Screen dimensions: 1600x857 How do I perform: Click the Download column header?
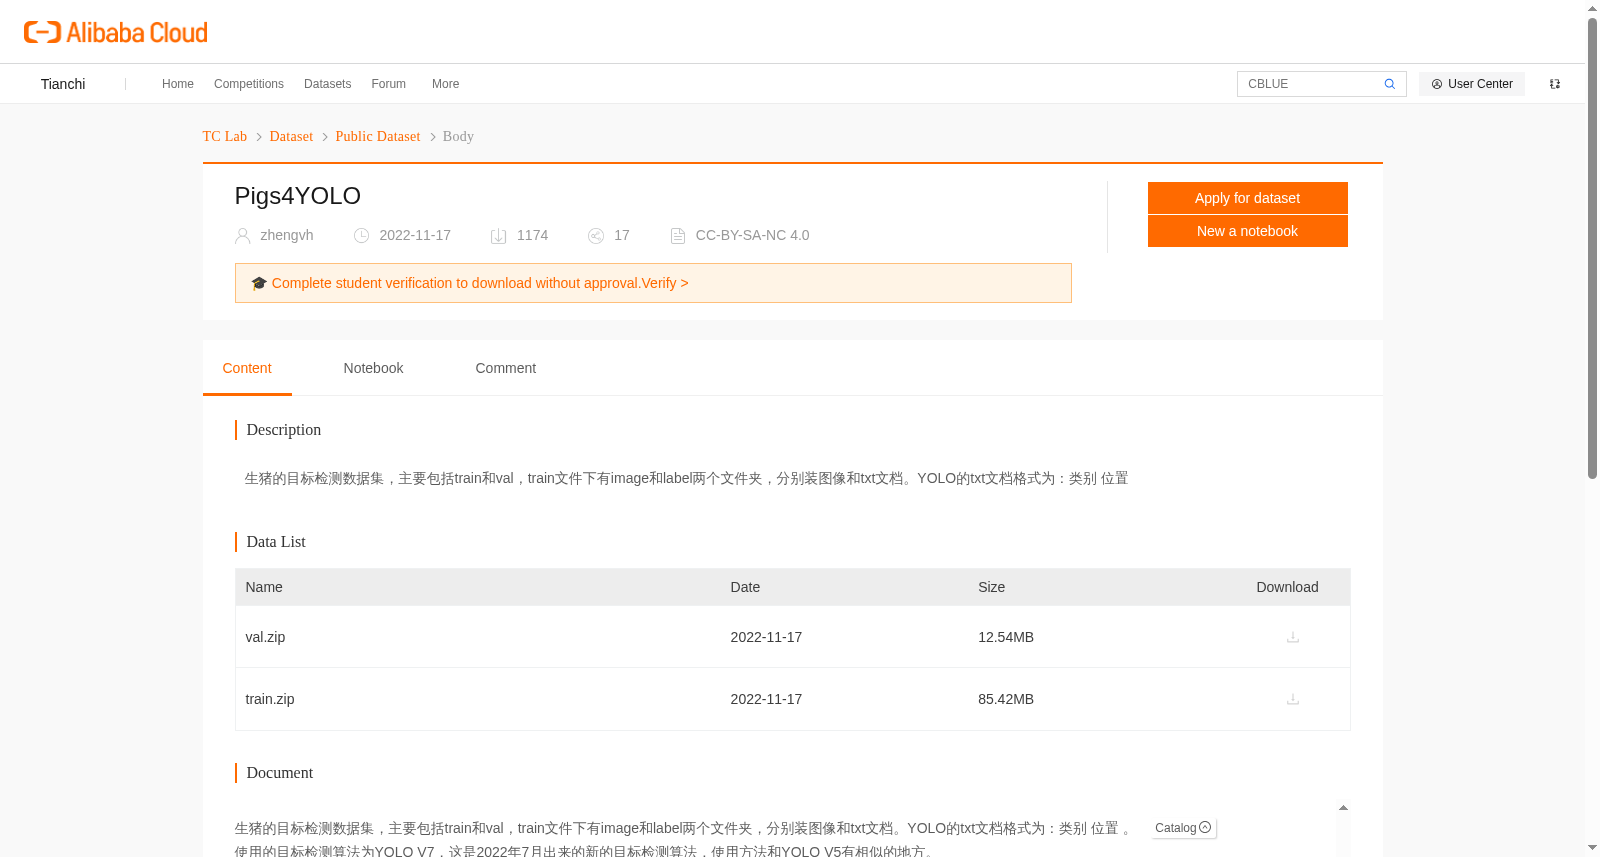(1287, 587)
